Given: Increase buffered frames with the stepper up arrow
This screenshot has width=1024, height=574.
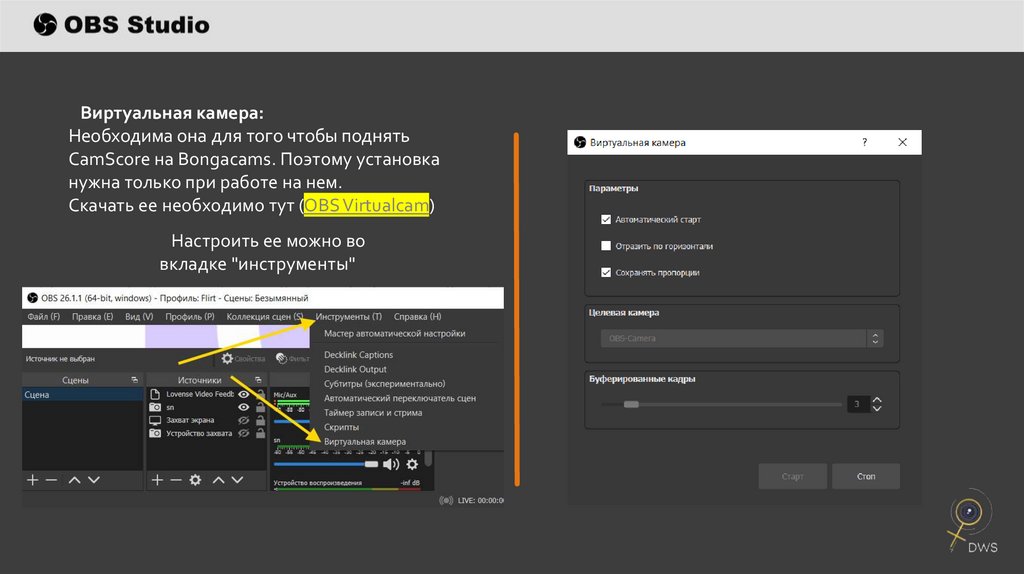Looking at the screenshot, I should [877, 399].
